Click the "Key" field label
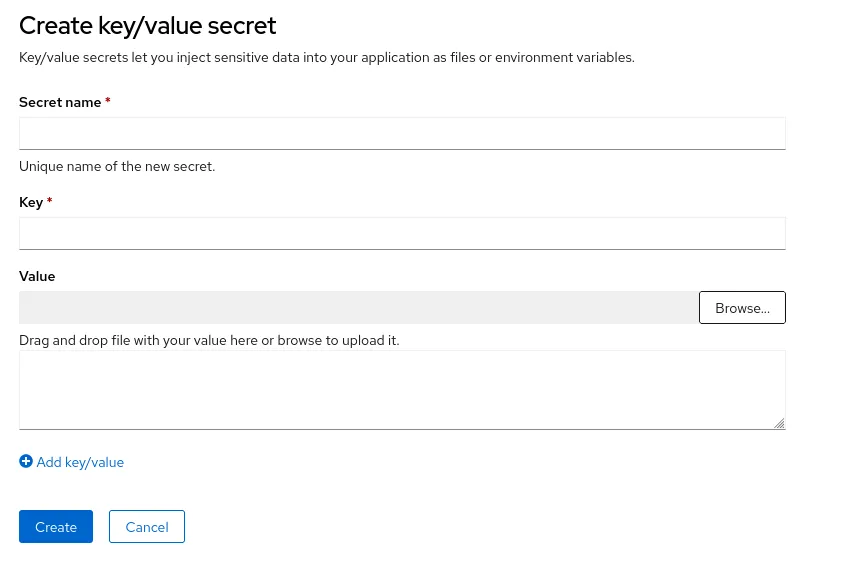Image resolution: width=844 pixels, height=574 pixels. pos(31,202)
